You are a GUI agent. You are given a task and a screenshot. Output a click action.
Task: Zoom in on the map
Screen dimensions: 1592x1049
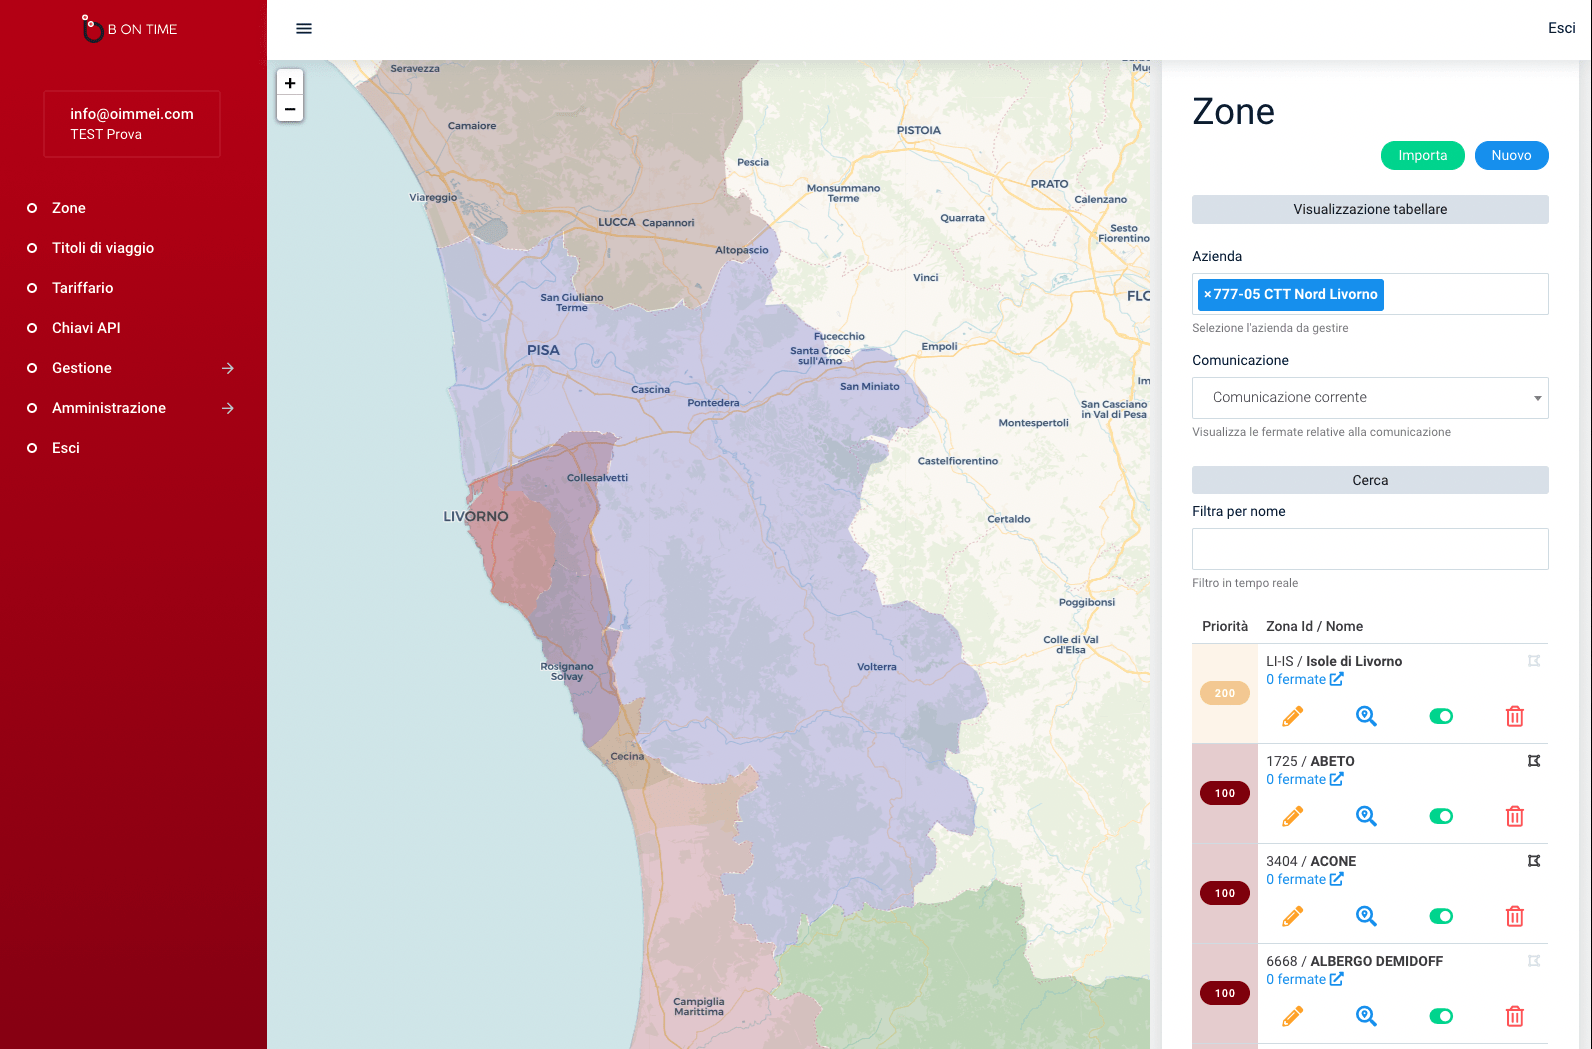pos(290,83)
